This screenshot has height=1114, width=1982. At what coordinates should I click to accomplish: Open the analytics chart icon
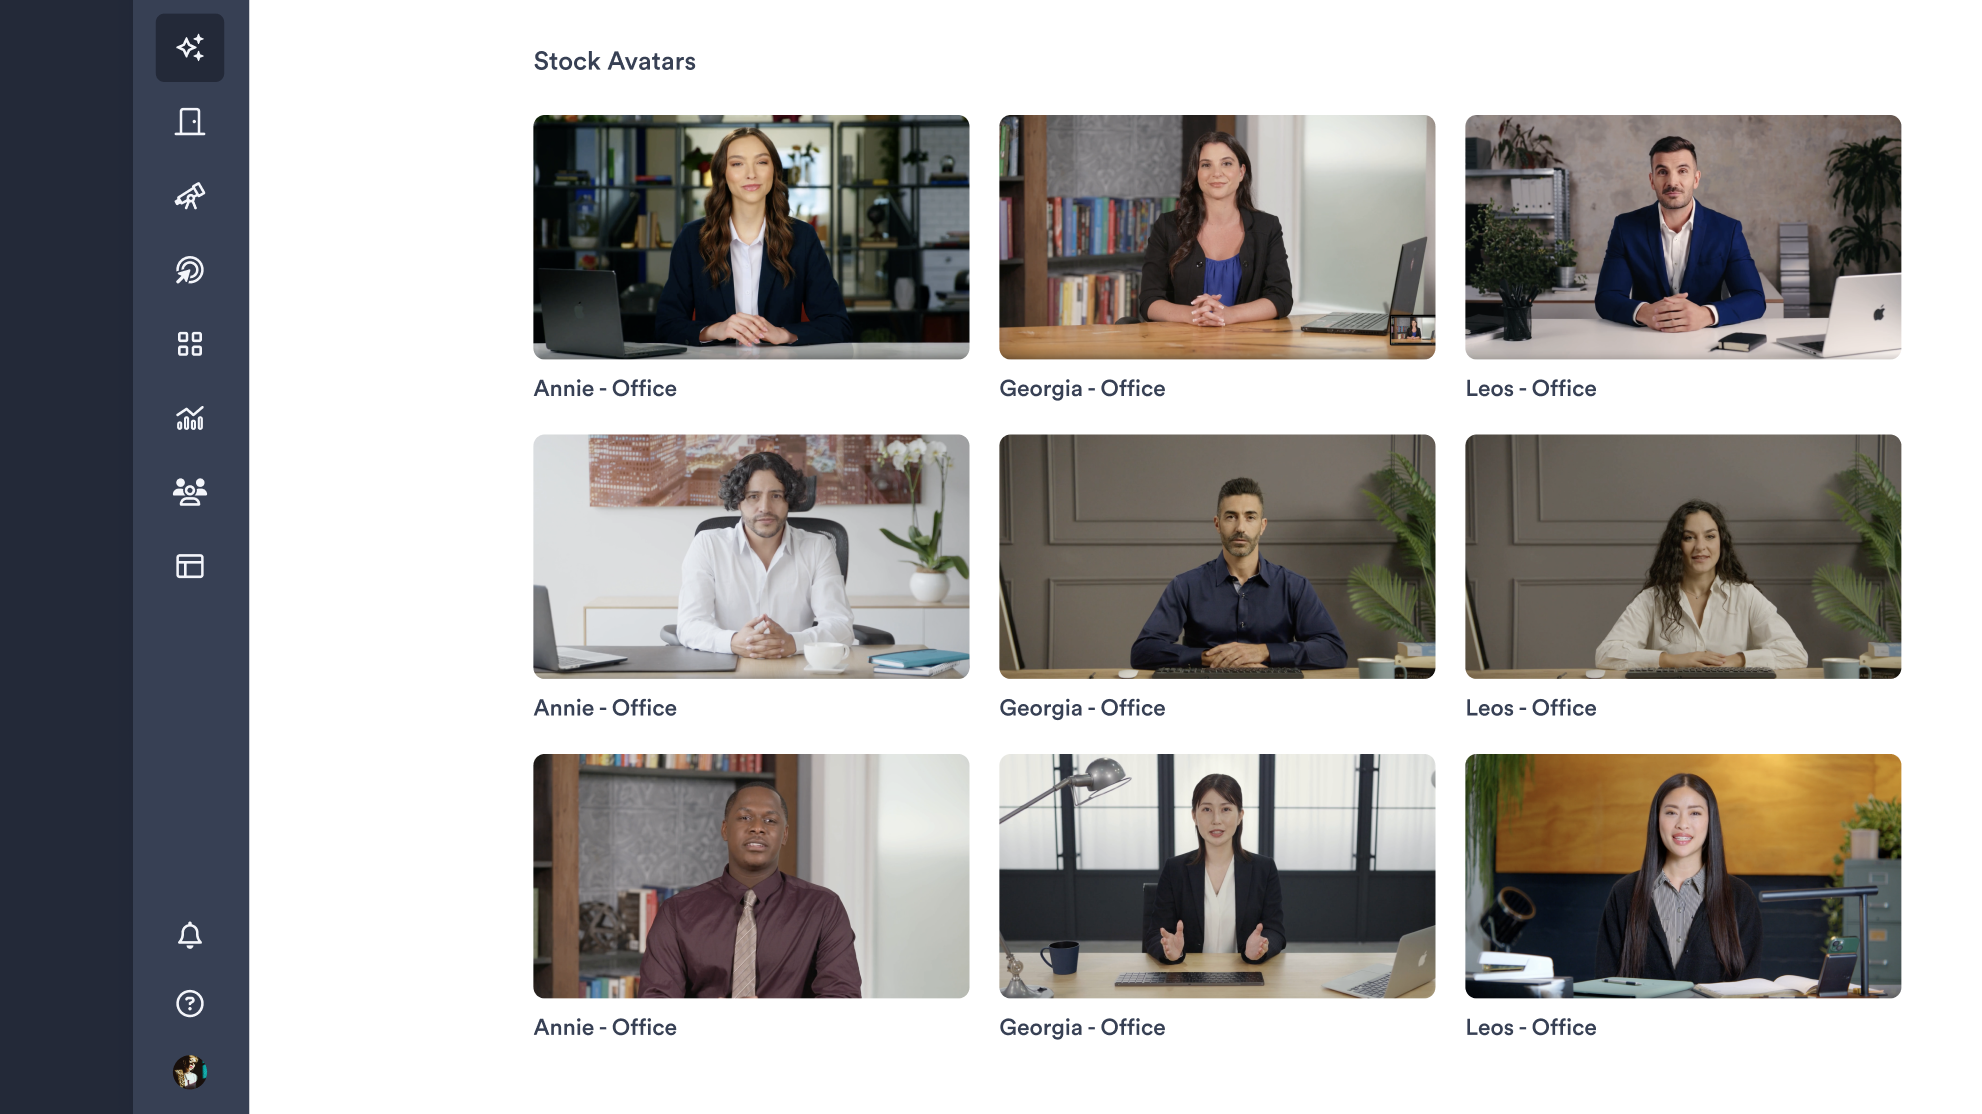click(190, 418)
